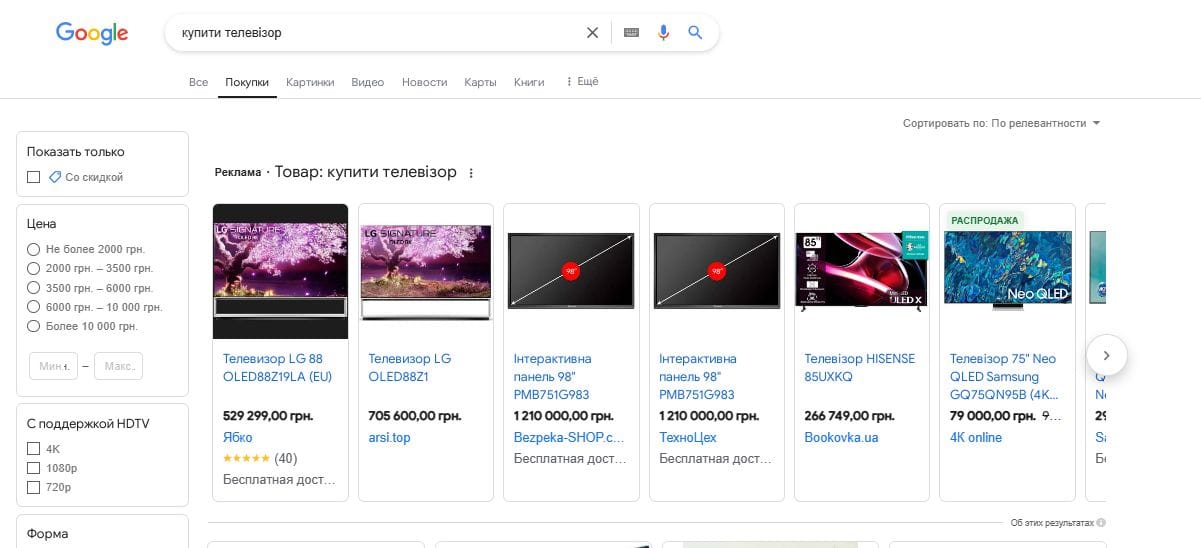
Task: Switch to the Новости tab
Action: click(x=425, y=82)
